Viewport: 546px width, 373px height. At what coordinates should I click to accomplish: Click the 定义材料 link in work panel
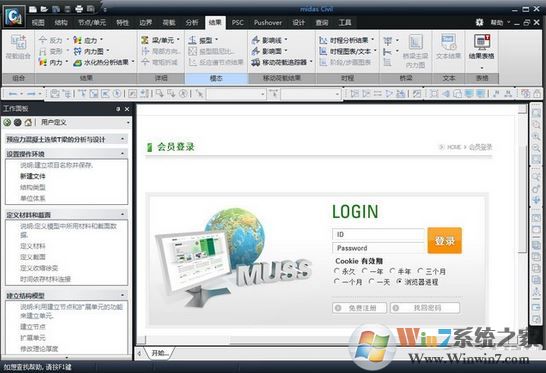pos(33,246)
